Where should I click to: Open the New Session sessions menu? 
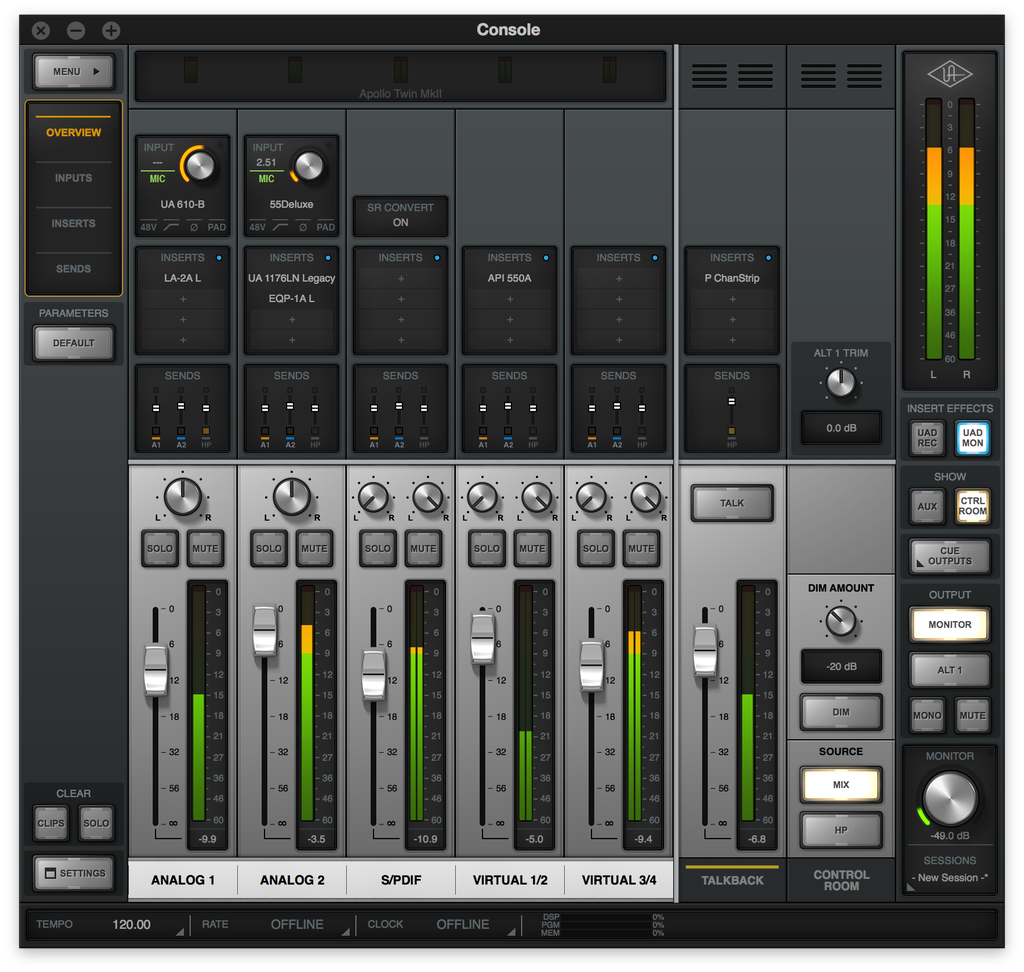tap(950, 878)
